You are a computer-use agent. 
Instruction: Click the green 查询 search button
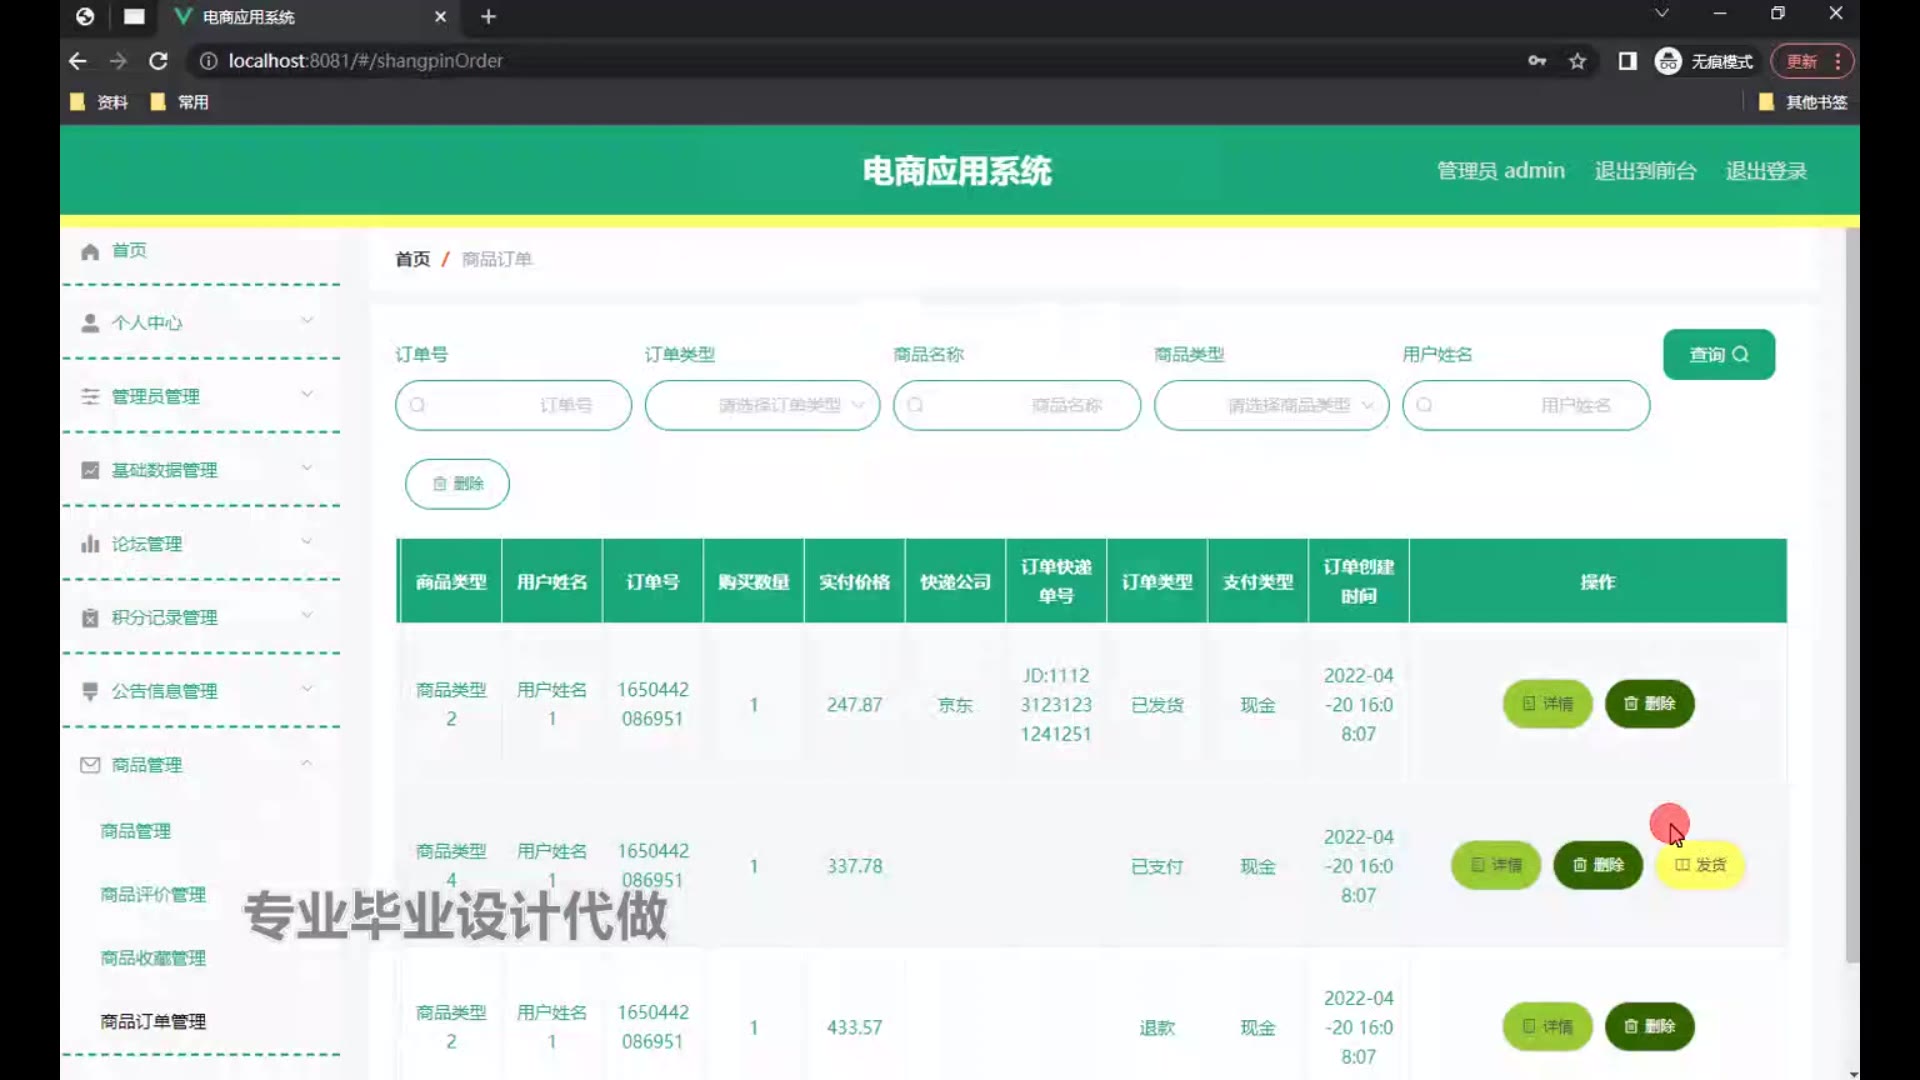pyautogui.click(x=1718, y=354)
